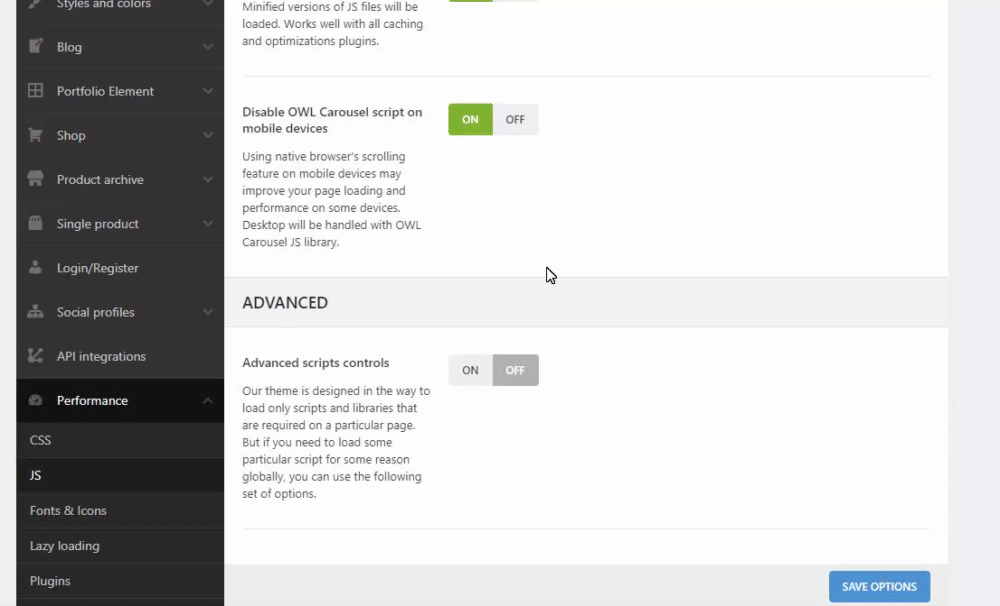1000x606 pixels.
Task: Switch Advanced scripts controls to ON
Action: point(470,370)
